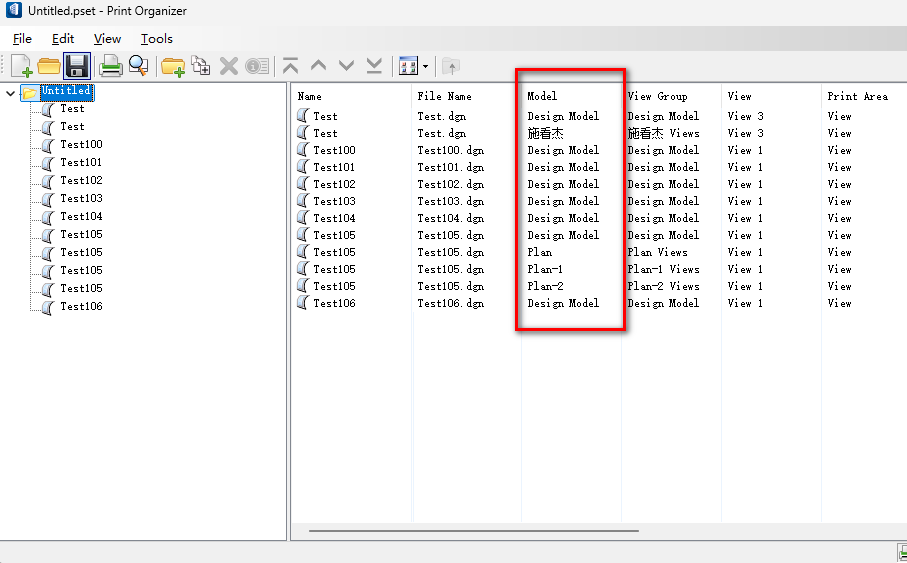Open the Properties info icon

pos(257,66)
